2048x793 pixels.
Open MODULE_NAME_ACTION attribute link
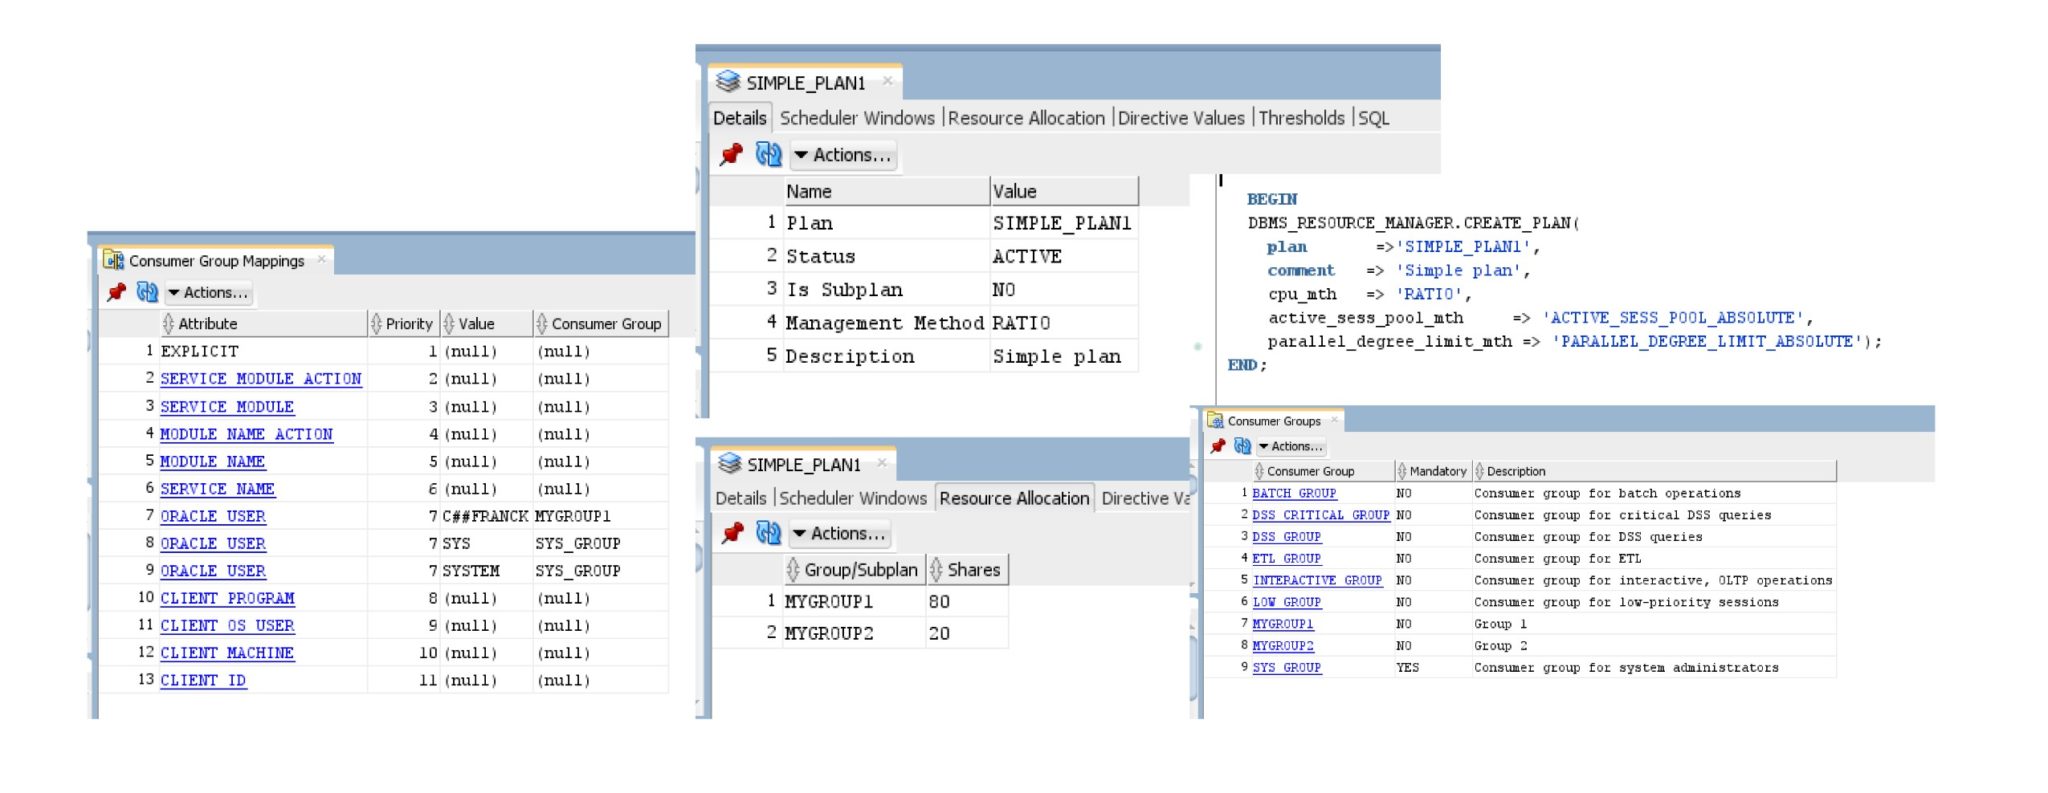[246, 434]
